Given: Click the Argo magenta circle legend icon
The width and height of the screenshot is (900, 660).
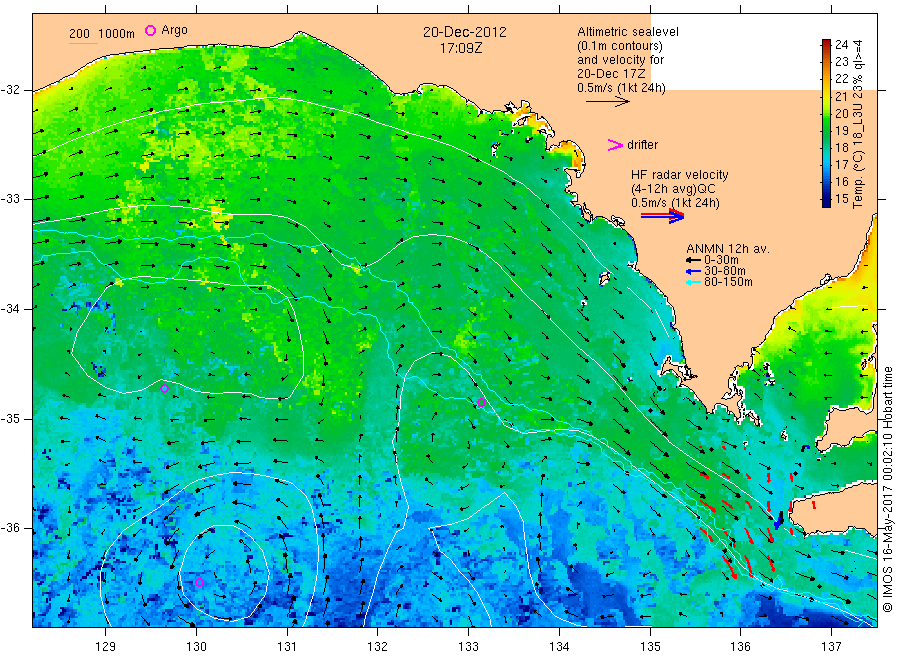Looking at the screenshot, I should coord(150,30).
